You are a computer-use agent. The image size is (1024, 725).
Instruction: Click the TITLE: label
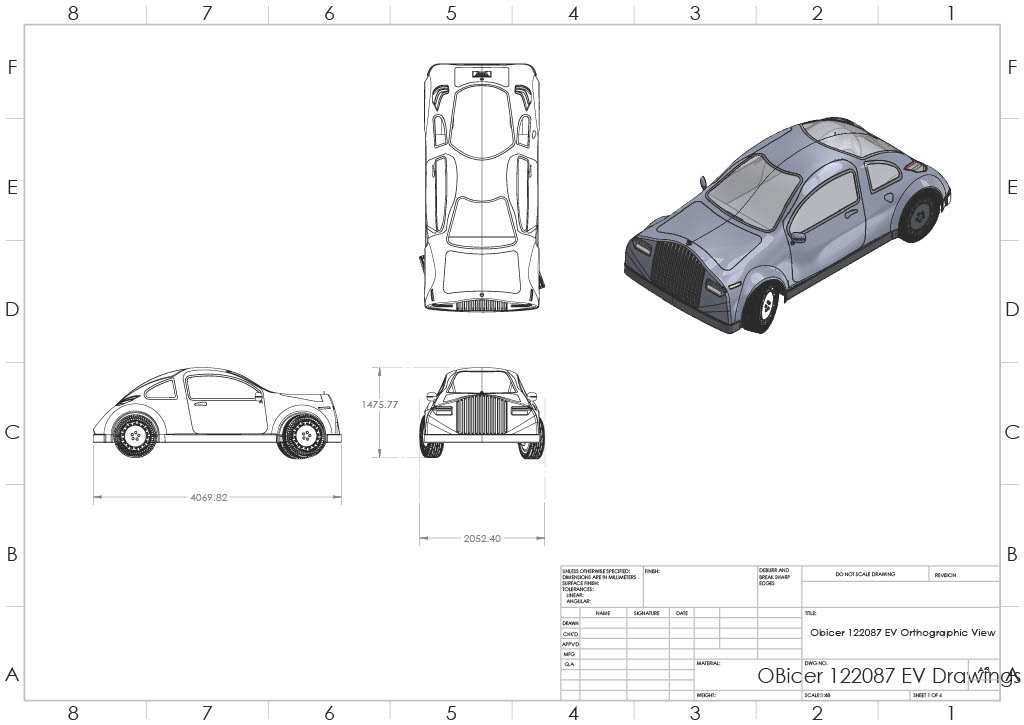pyautogui.click(x=810, y=613)
